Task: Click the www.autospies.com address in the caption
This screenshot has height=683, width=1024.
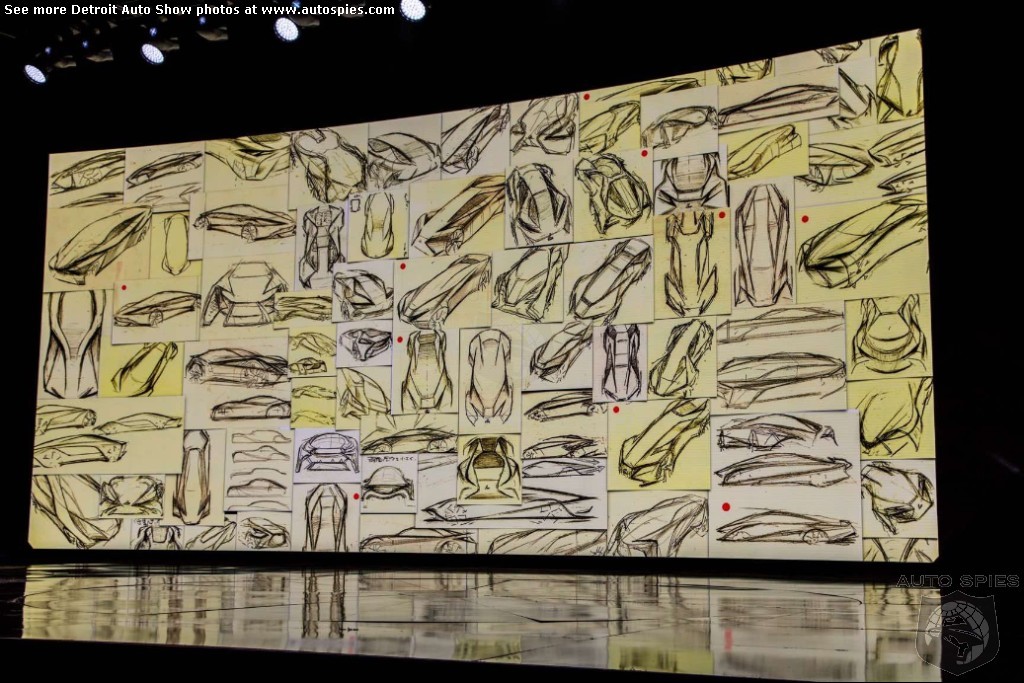Action: click(328, 10)
